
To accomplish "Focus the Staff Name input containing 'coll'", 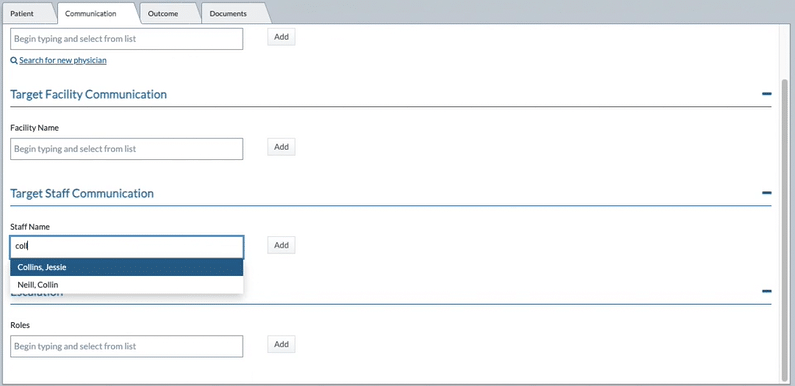I will (127, 247).
